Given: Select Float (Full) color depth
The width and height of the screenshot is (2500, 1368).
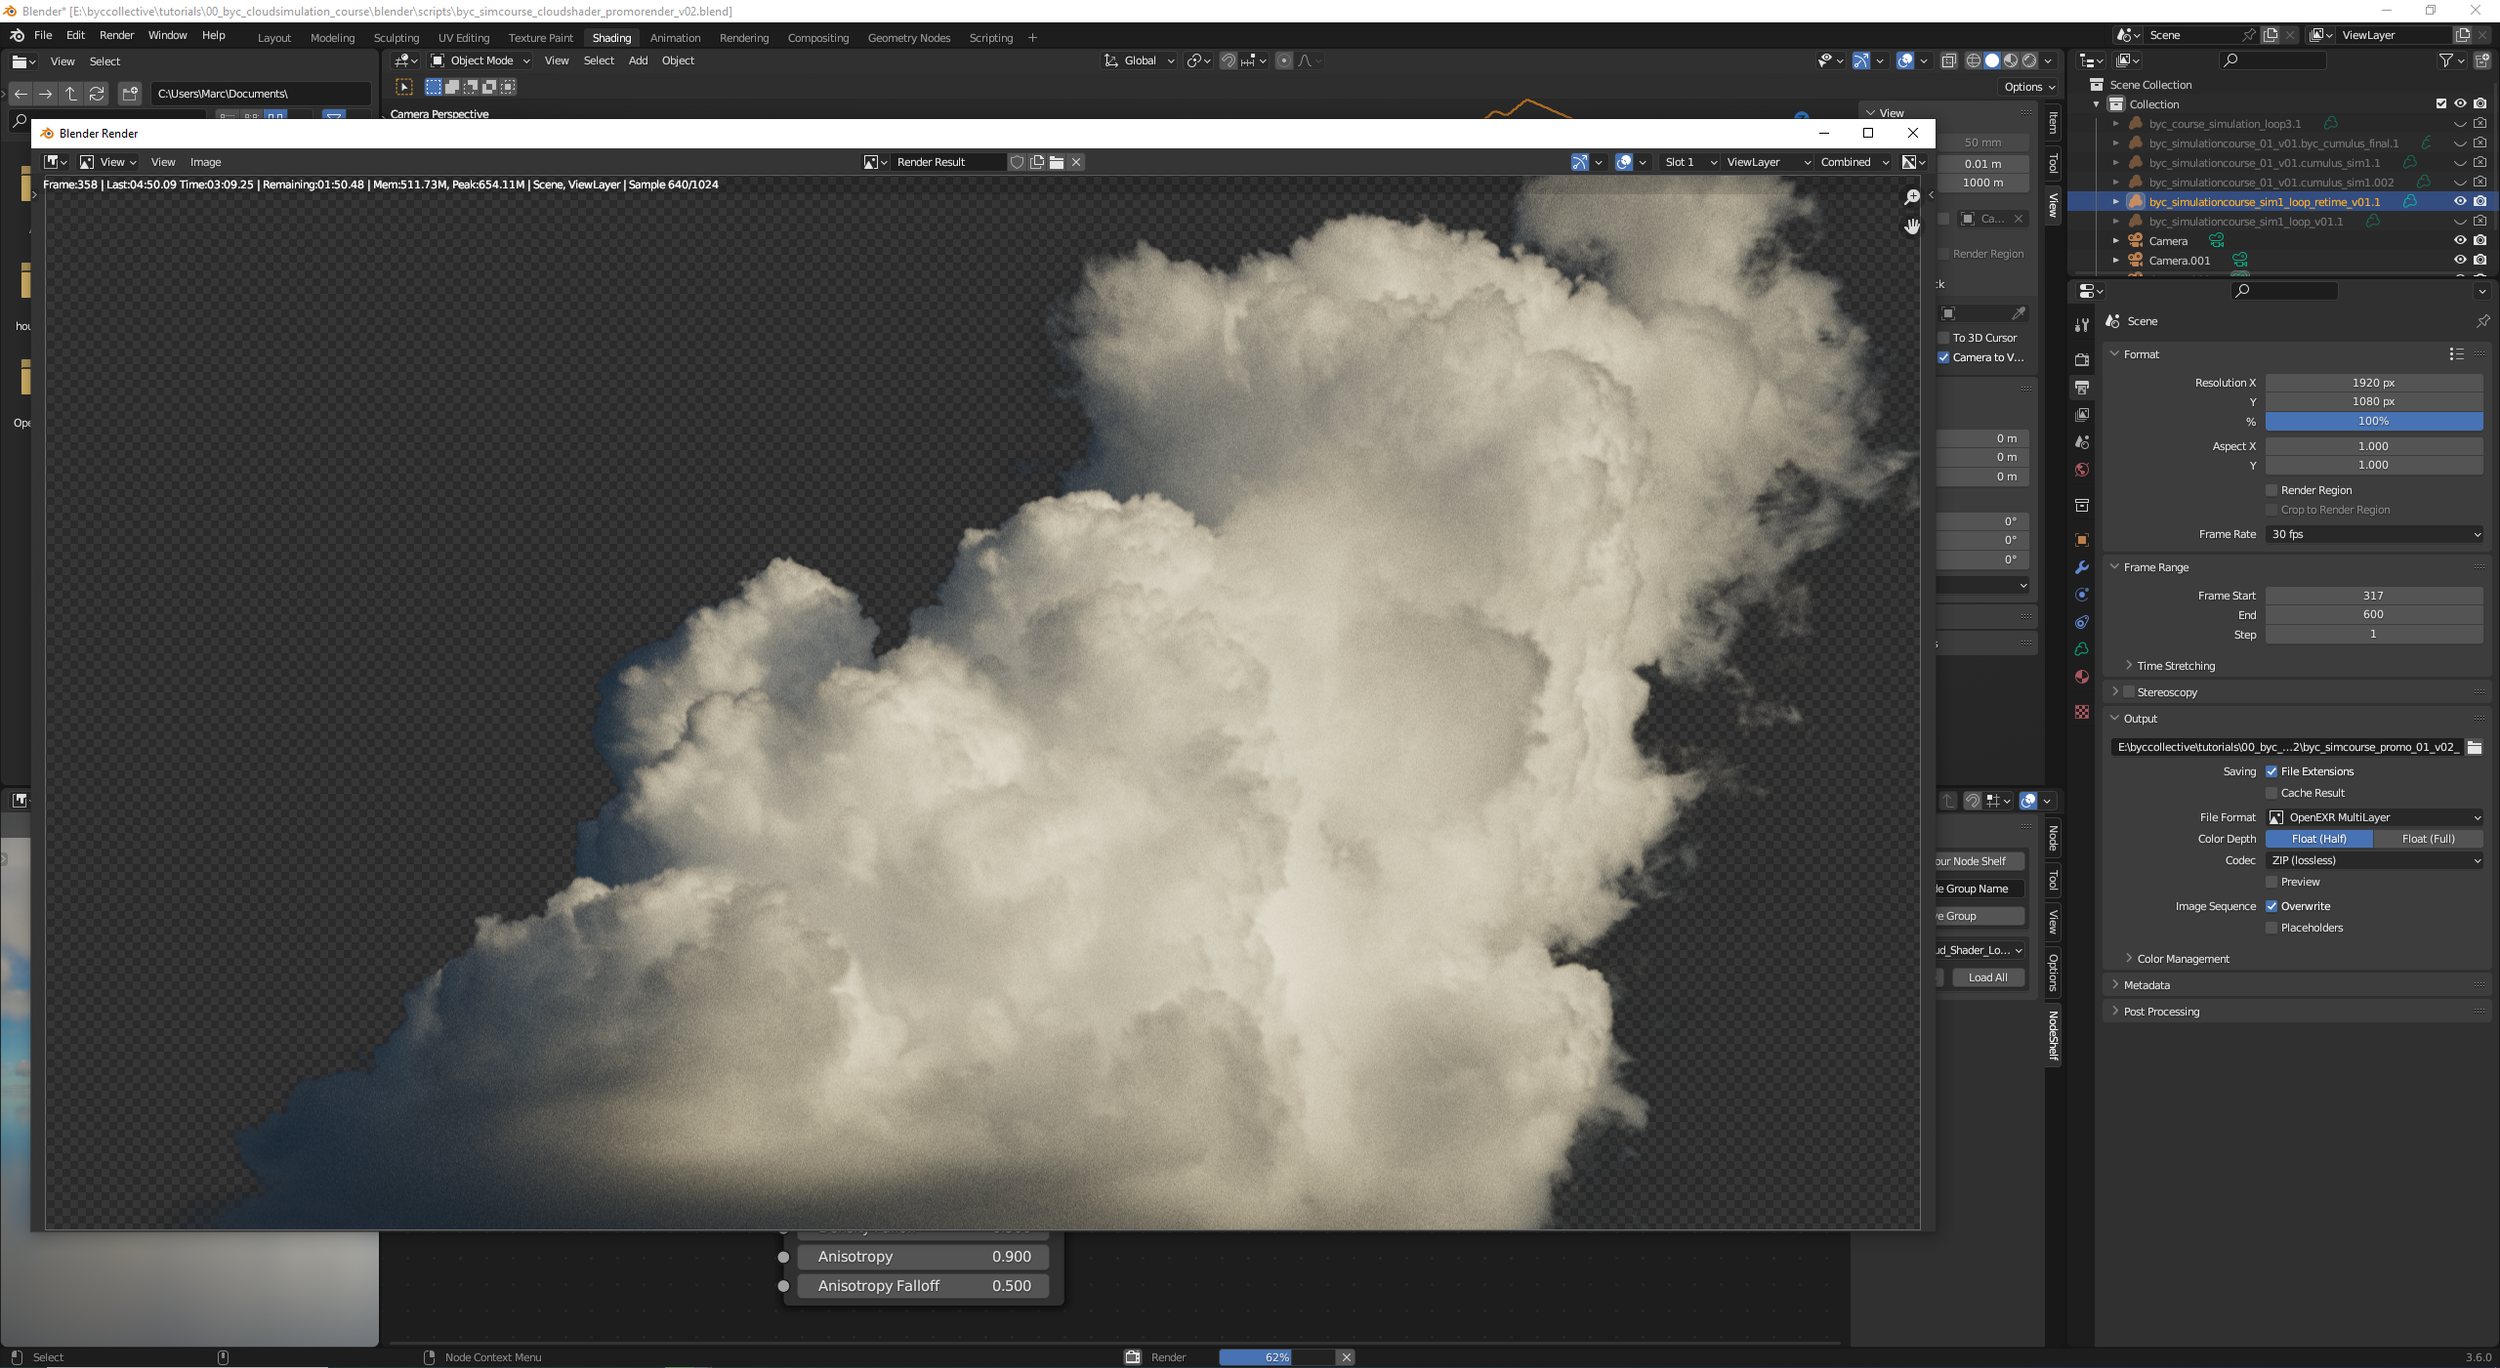Looking at the screenshot, I should click(2428, 839).
